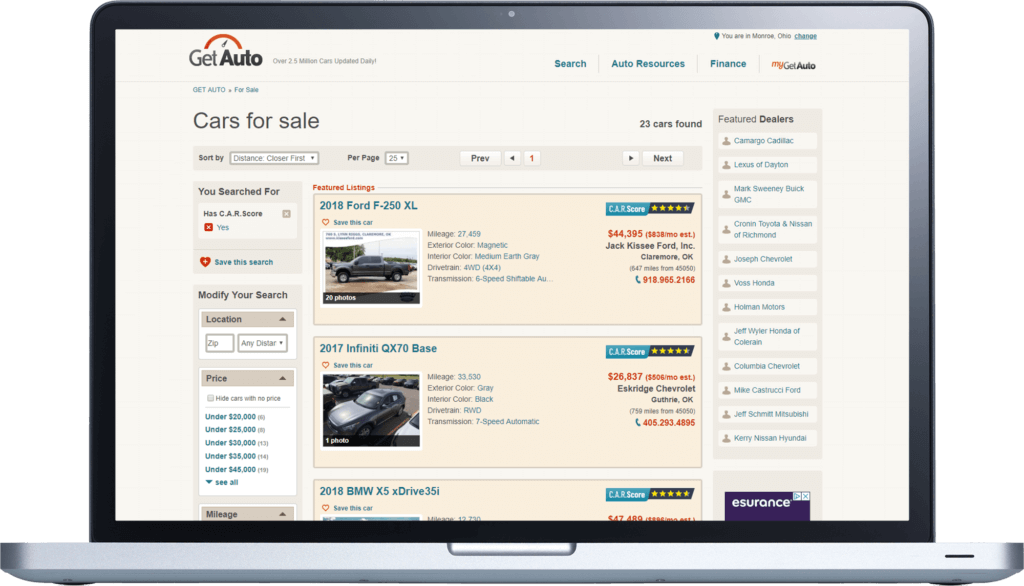The height and width of the screenshot is (586, 1024).
Task: Open the Search menu
Action: coord(570,64)
